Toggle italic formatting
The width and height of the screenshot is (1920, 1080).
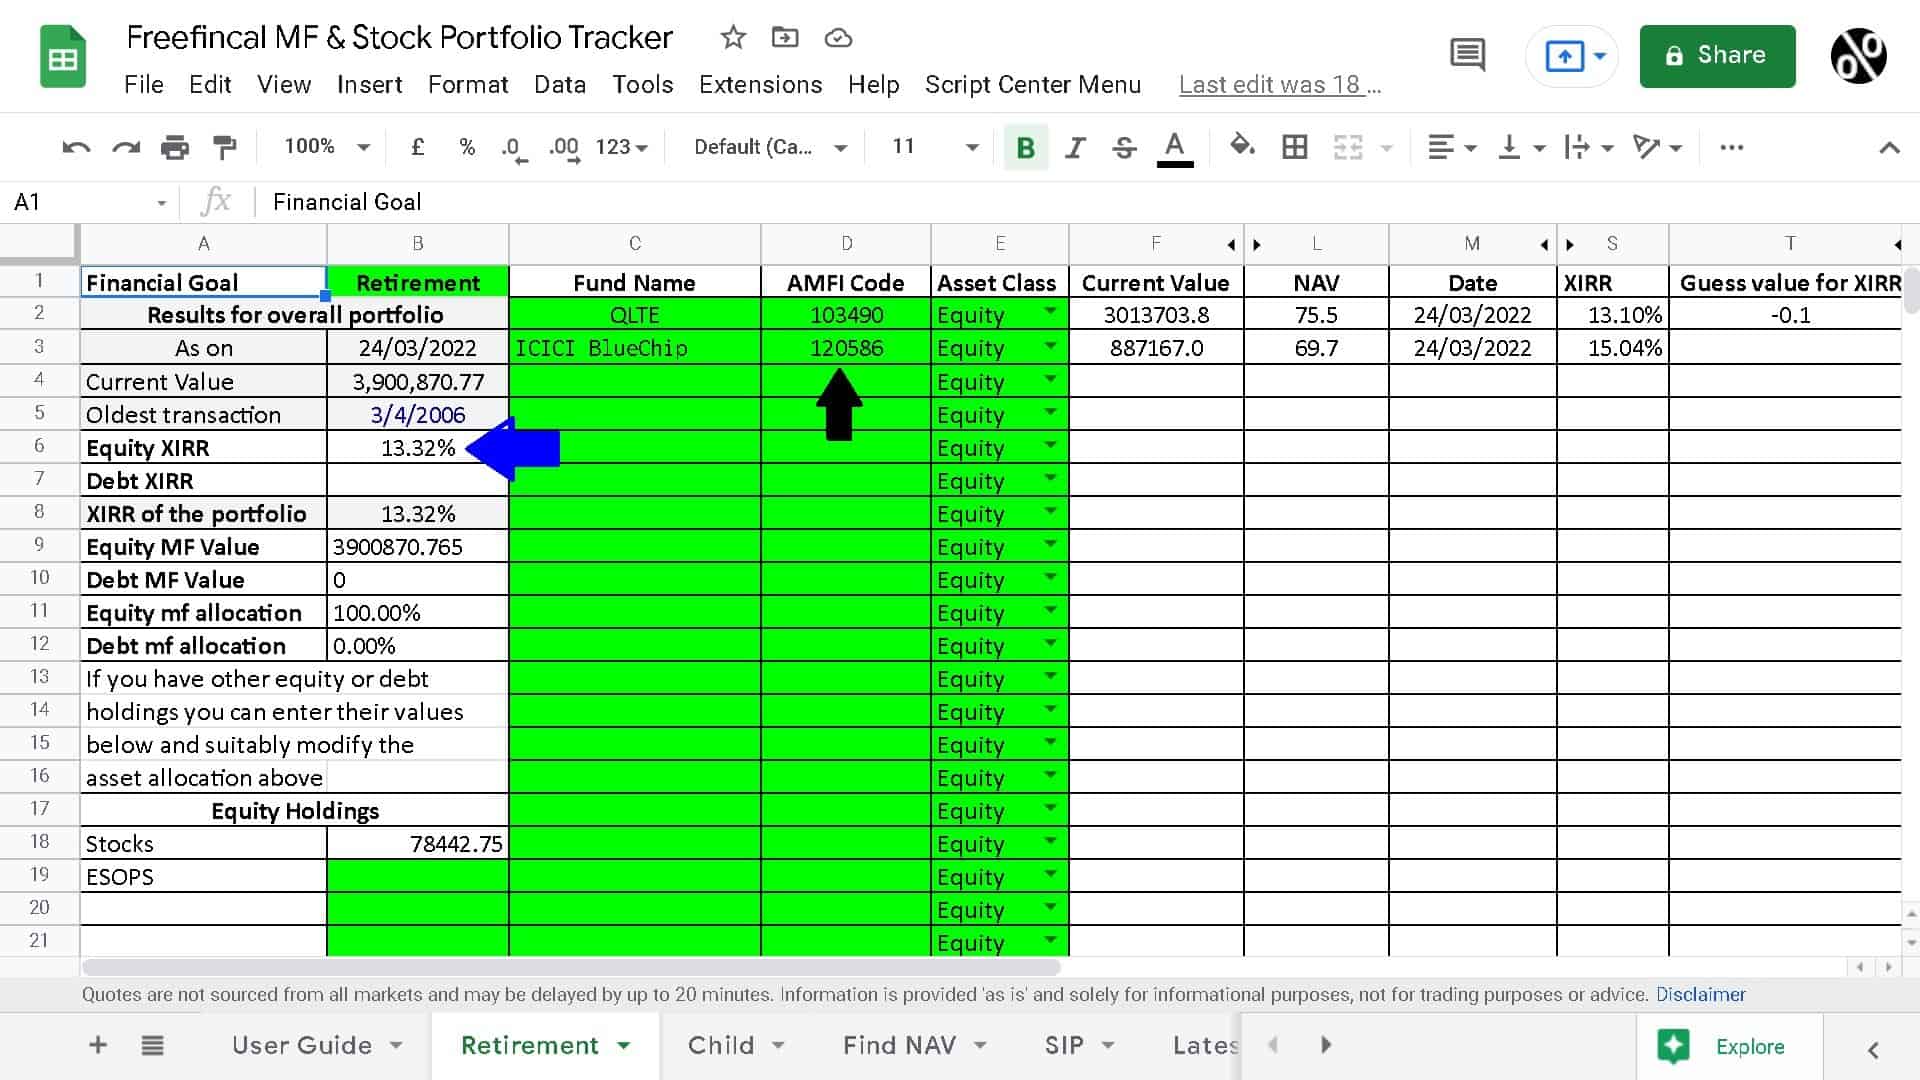(x=1075, y=148)
